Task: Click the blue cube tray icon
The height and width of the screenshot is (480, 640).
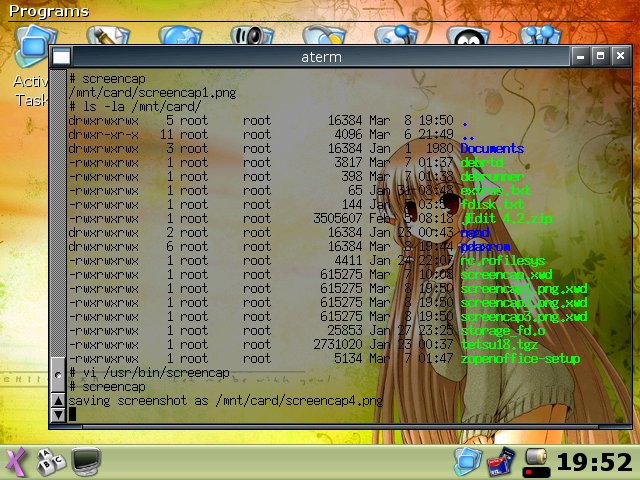Action: pos(467,461)
